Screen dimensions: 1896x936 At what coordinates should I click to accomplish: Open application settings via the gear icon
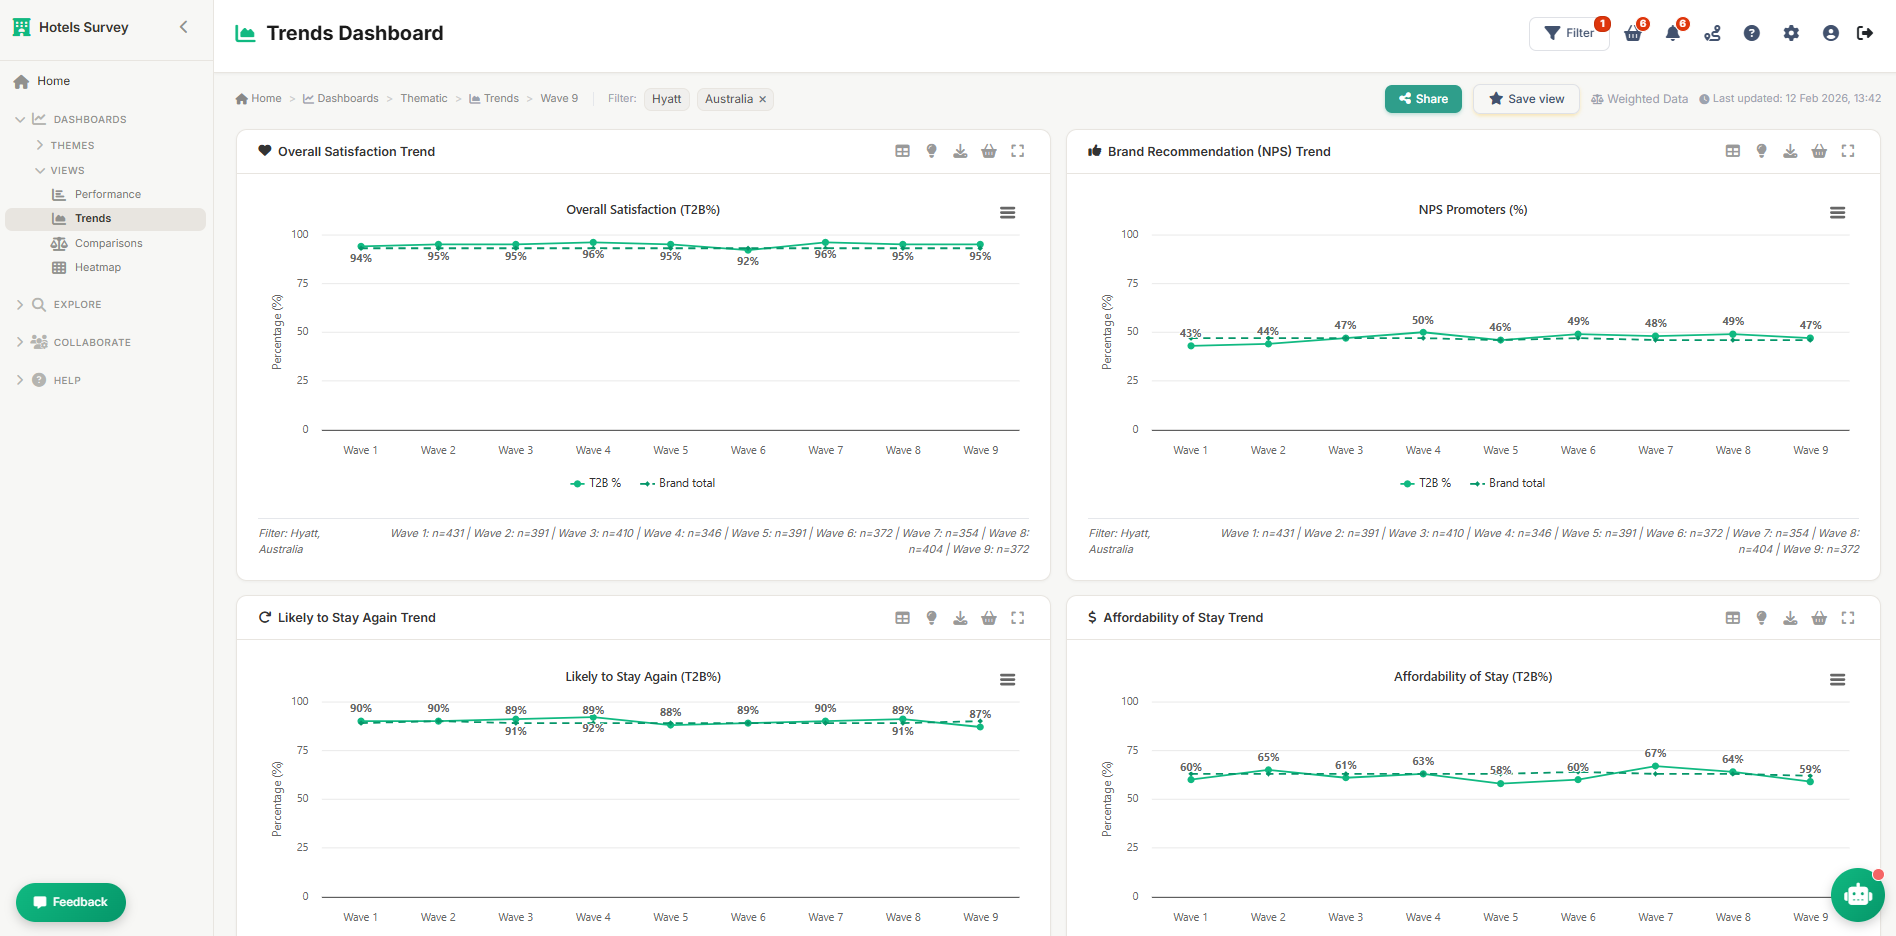click(1791, 33)
